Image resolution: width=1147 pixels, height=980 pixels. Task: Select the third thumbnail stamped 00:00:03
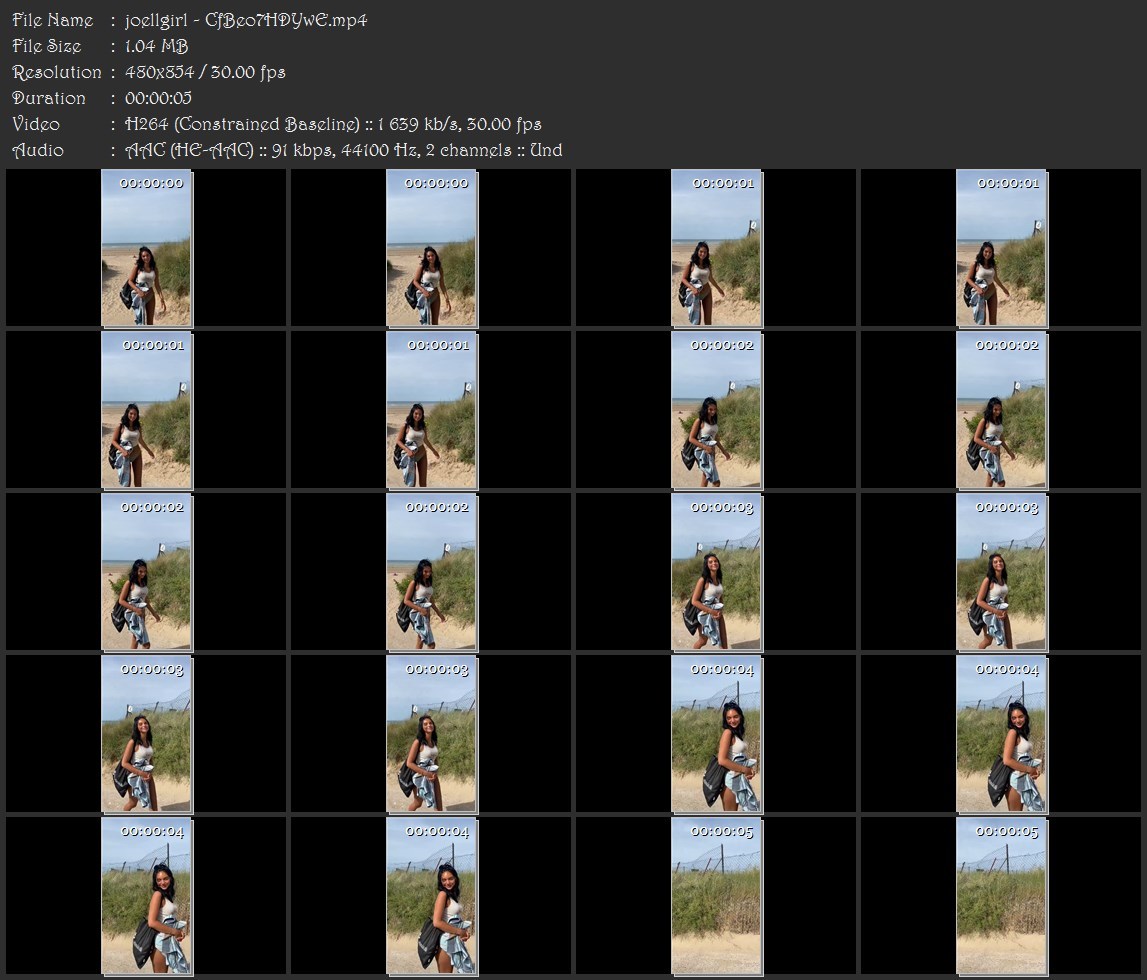(x=146, y=734)
